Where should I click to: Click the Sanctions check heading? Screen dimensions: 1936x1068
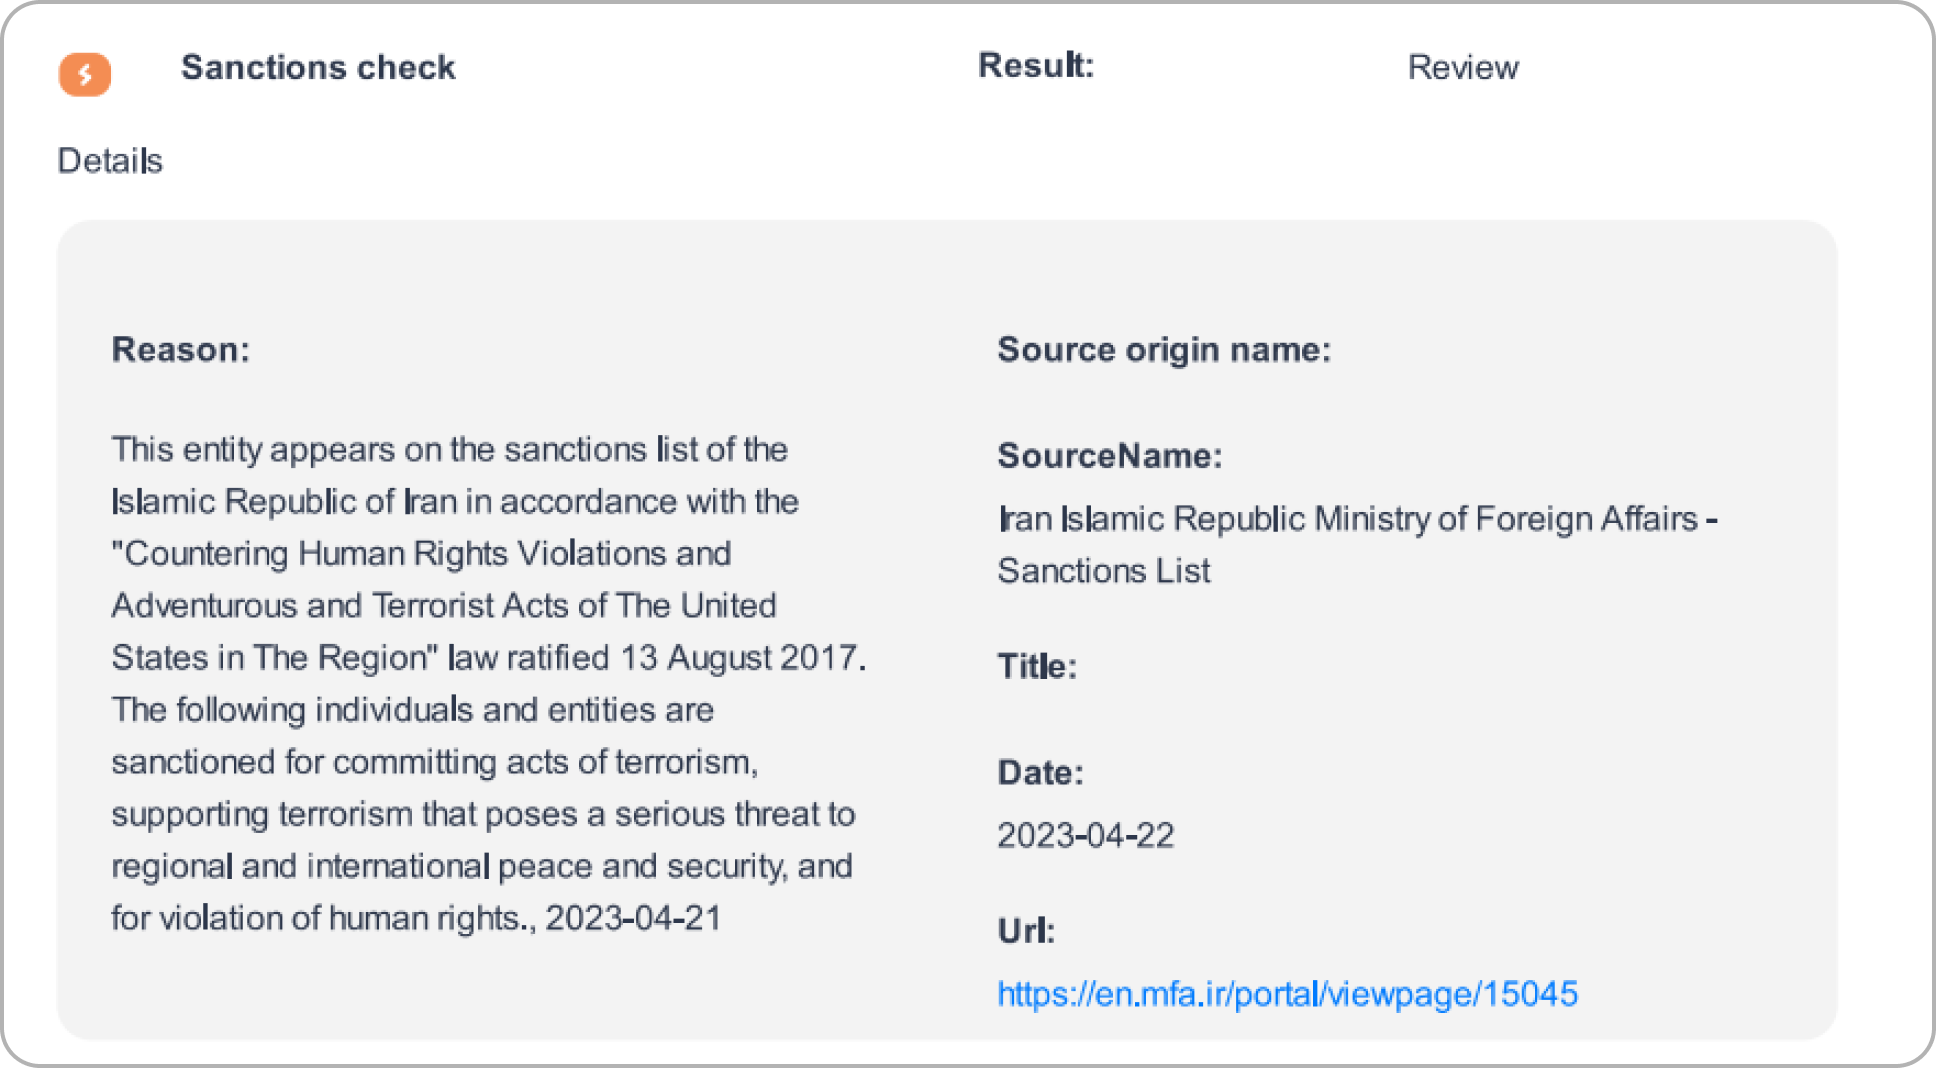[x=318, y=67]
